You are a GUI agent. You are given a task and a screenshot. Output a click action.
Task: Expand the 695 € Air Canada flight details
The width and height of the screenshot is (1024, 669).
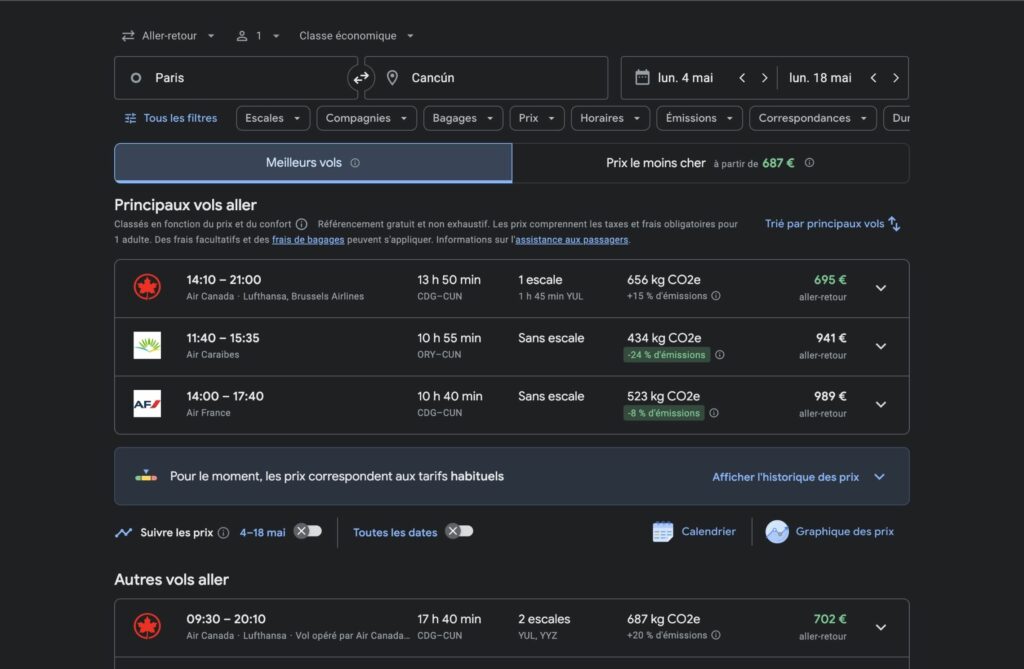tap(880, 288)
